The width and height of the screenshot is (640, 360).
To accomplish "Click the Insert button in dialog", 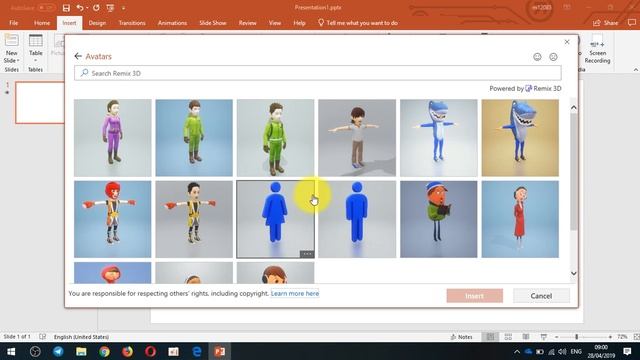I will click(475, 296).
